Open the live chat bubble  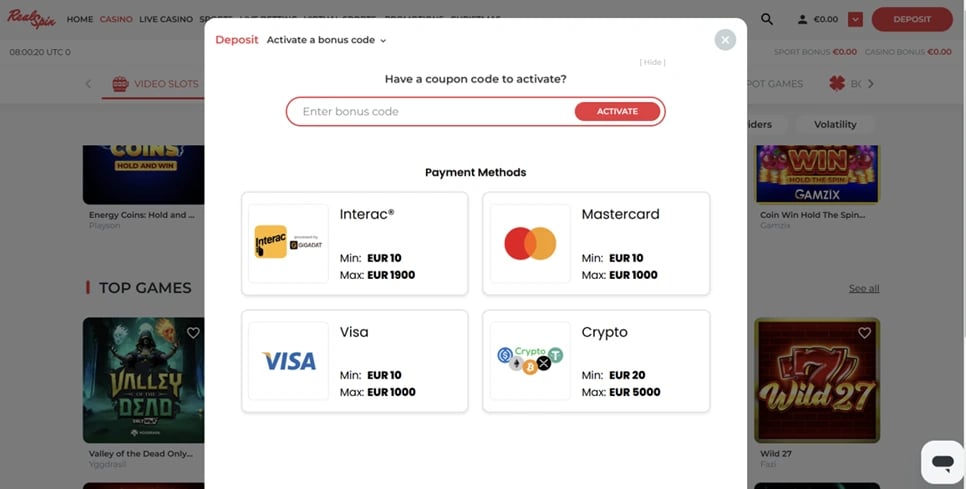coord(942,462)
